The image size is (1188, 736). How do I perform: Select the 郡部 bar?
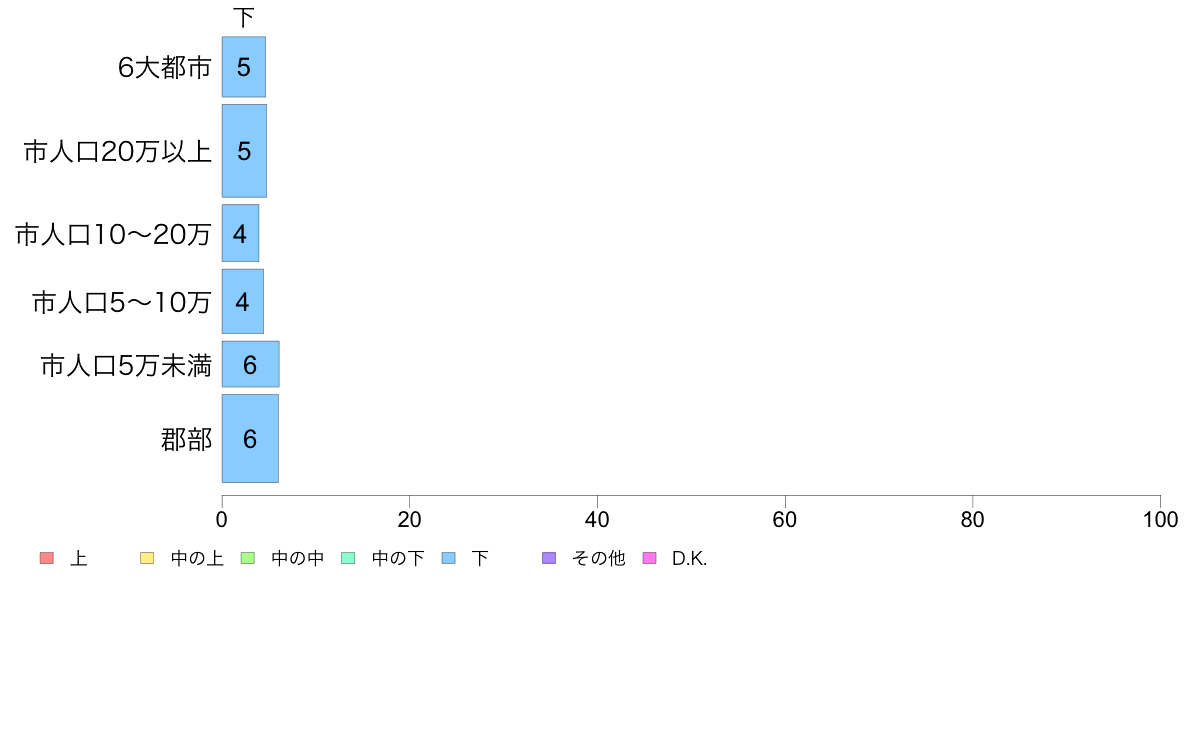tap(250, 439)
